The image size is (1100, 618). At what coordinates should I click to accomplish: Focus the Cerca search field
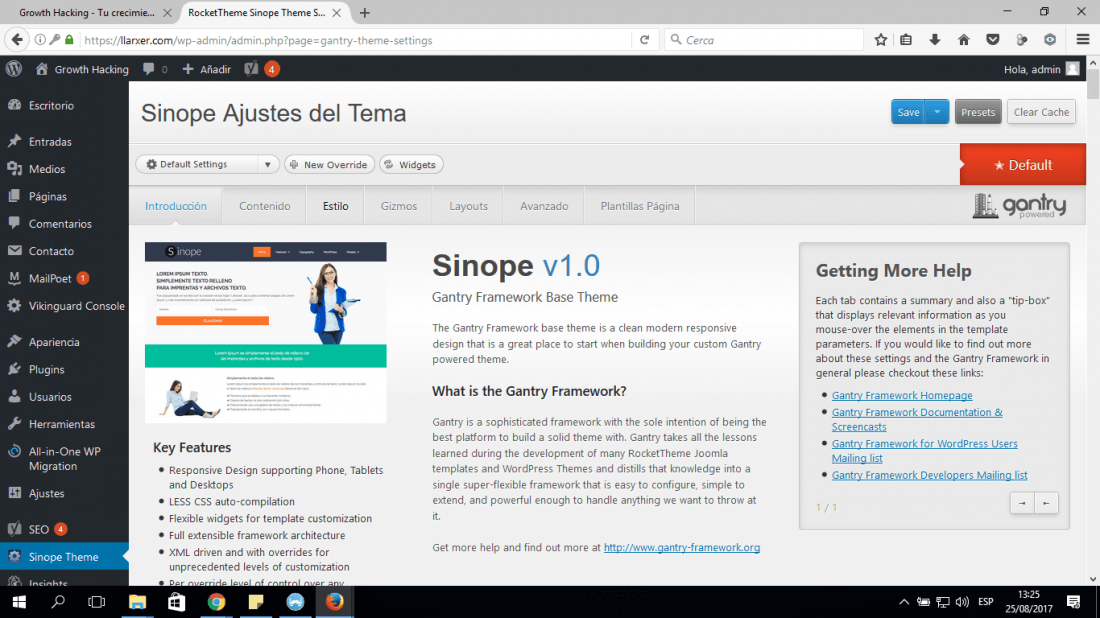pyautogui.click(x=763, y=40)
